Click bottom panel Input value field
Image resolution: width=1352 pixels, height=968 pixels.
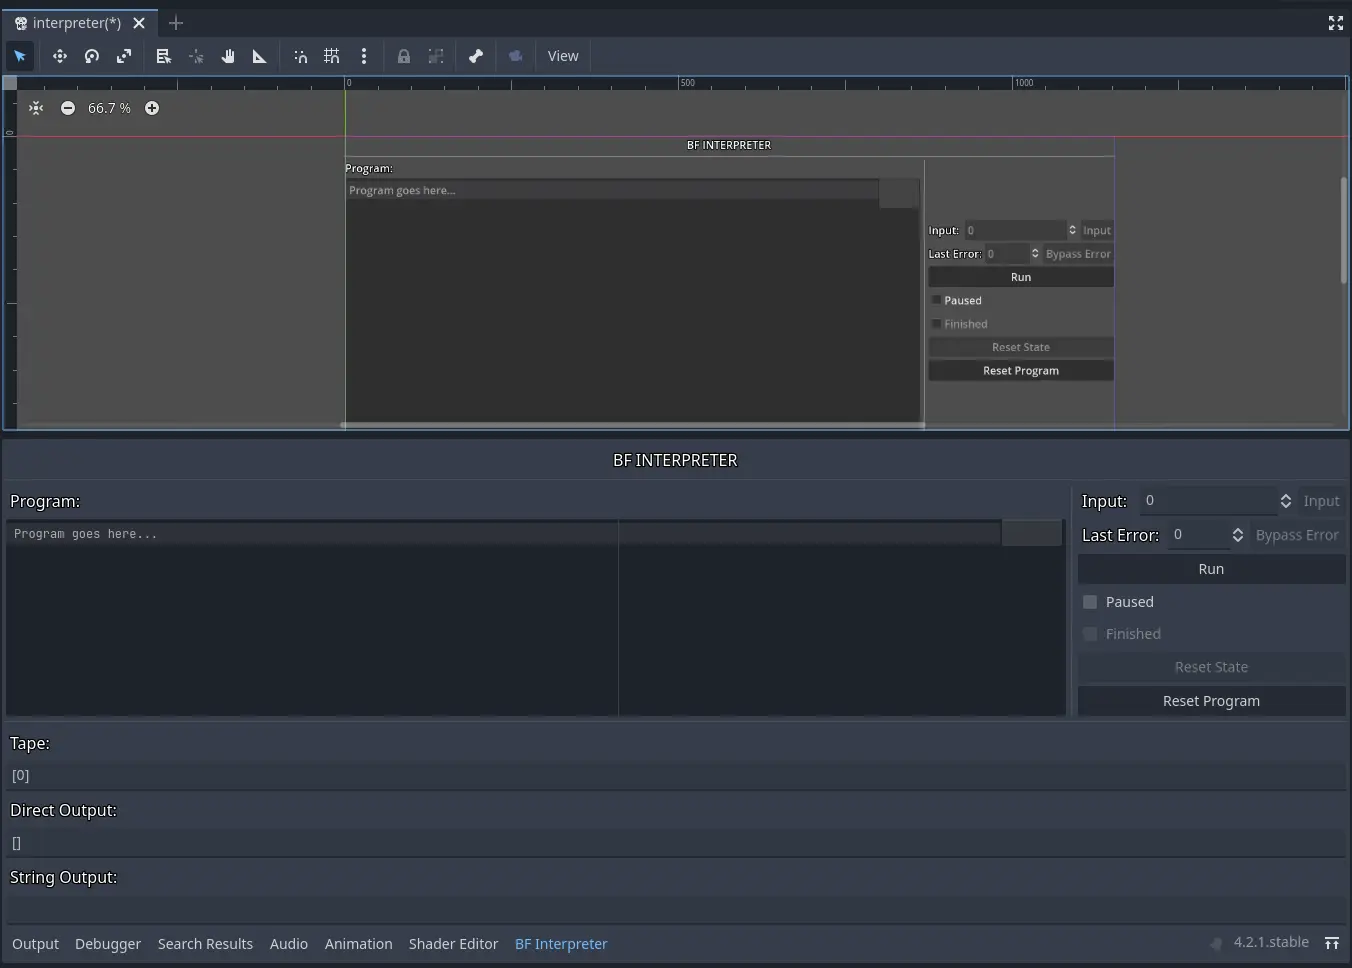pyautogui.click(x=1208, y=501)
